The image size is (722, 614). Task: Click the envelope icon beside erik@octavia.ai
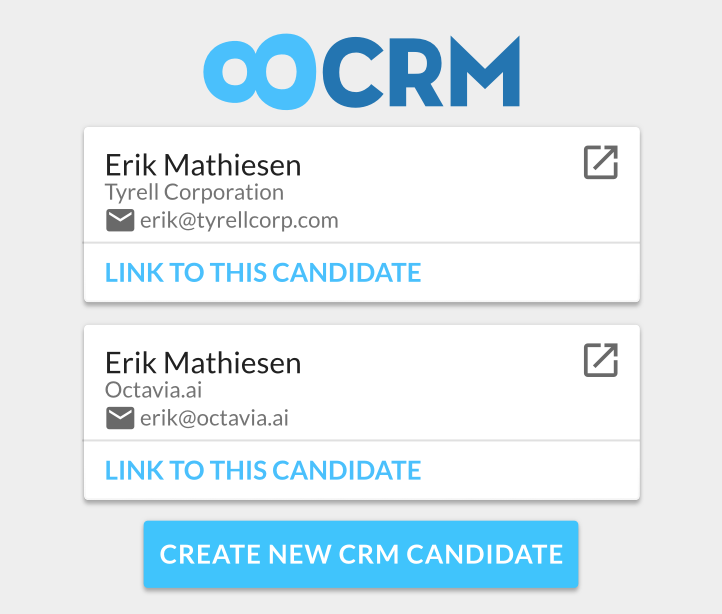[x=120, y=418]
